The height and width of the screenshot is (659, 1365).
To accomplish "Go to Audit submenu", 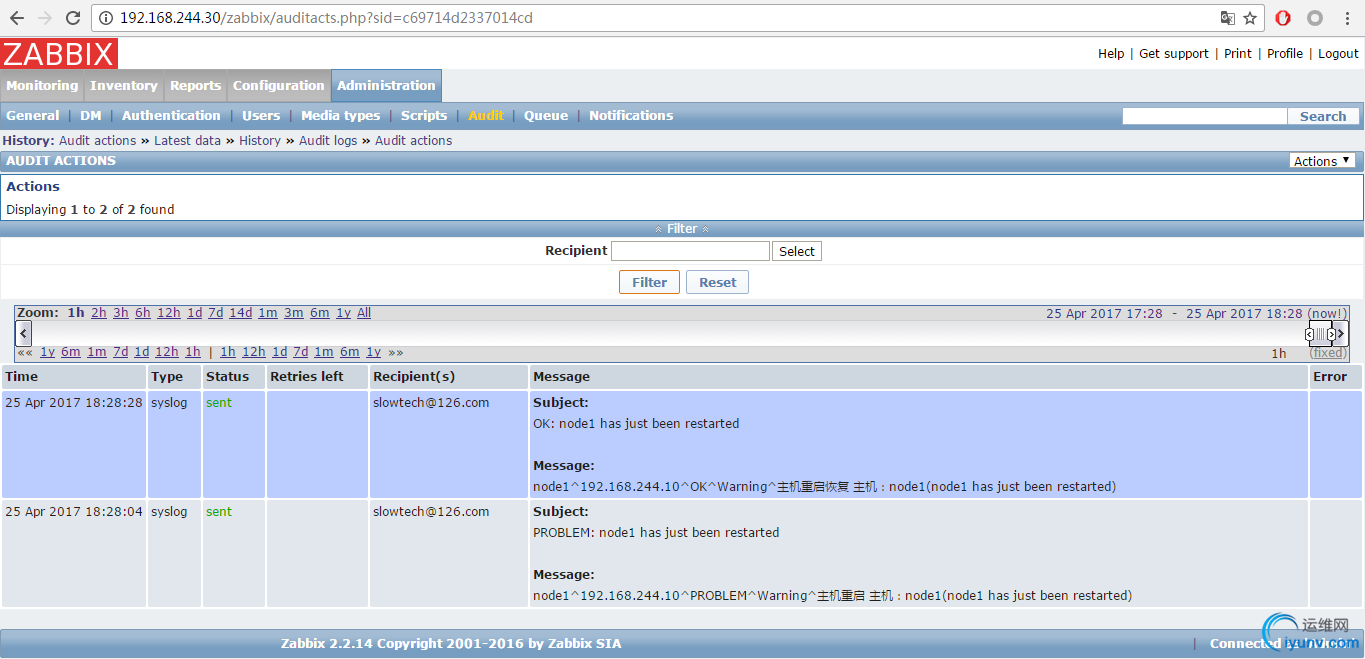I will (486, 116).
